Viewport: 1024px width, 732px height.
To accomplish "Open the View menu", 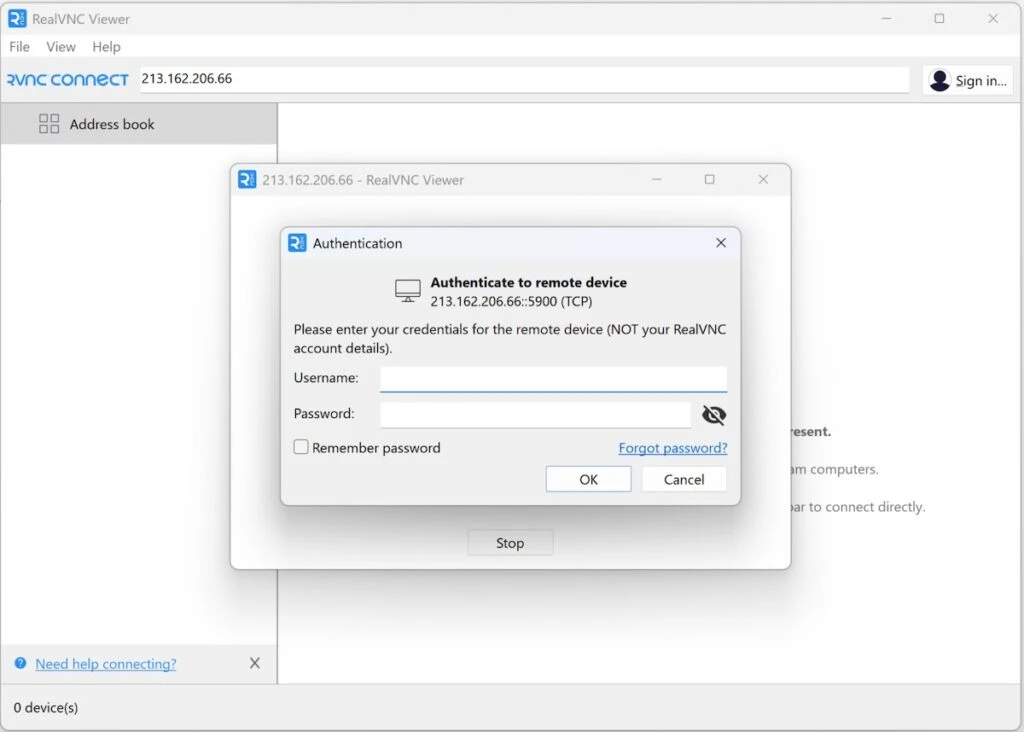I will coord(61,46).
